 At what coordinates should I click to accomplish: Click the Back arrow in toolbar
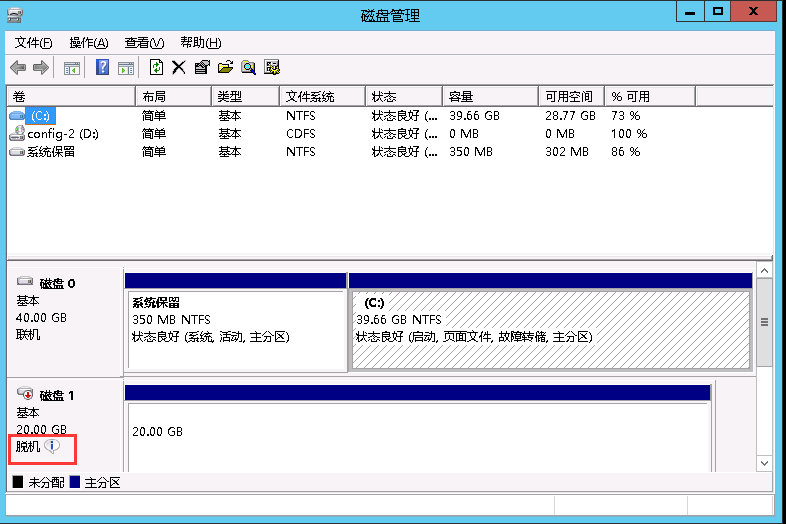[18, 68]
